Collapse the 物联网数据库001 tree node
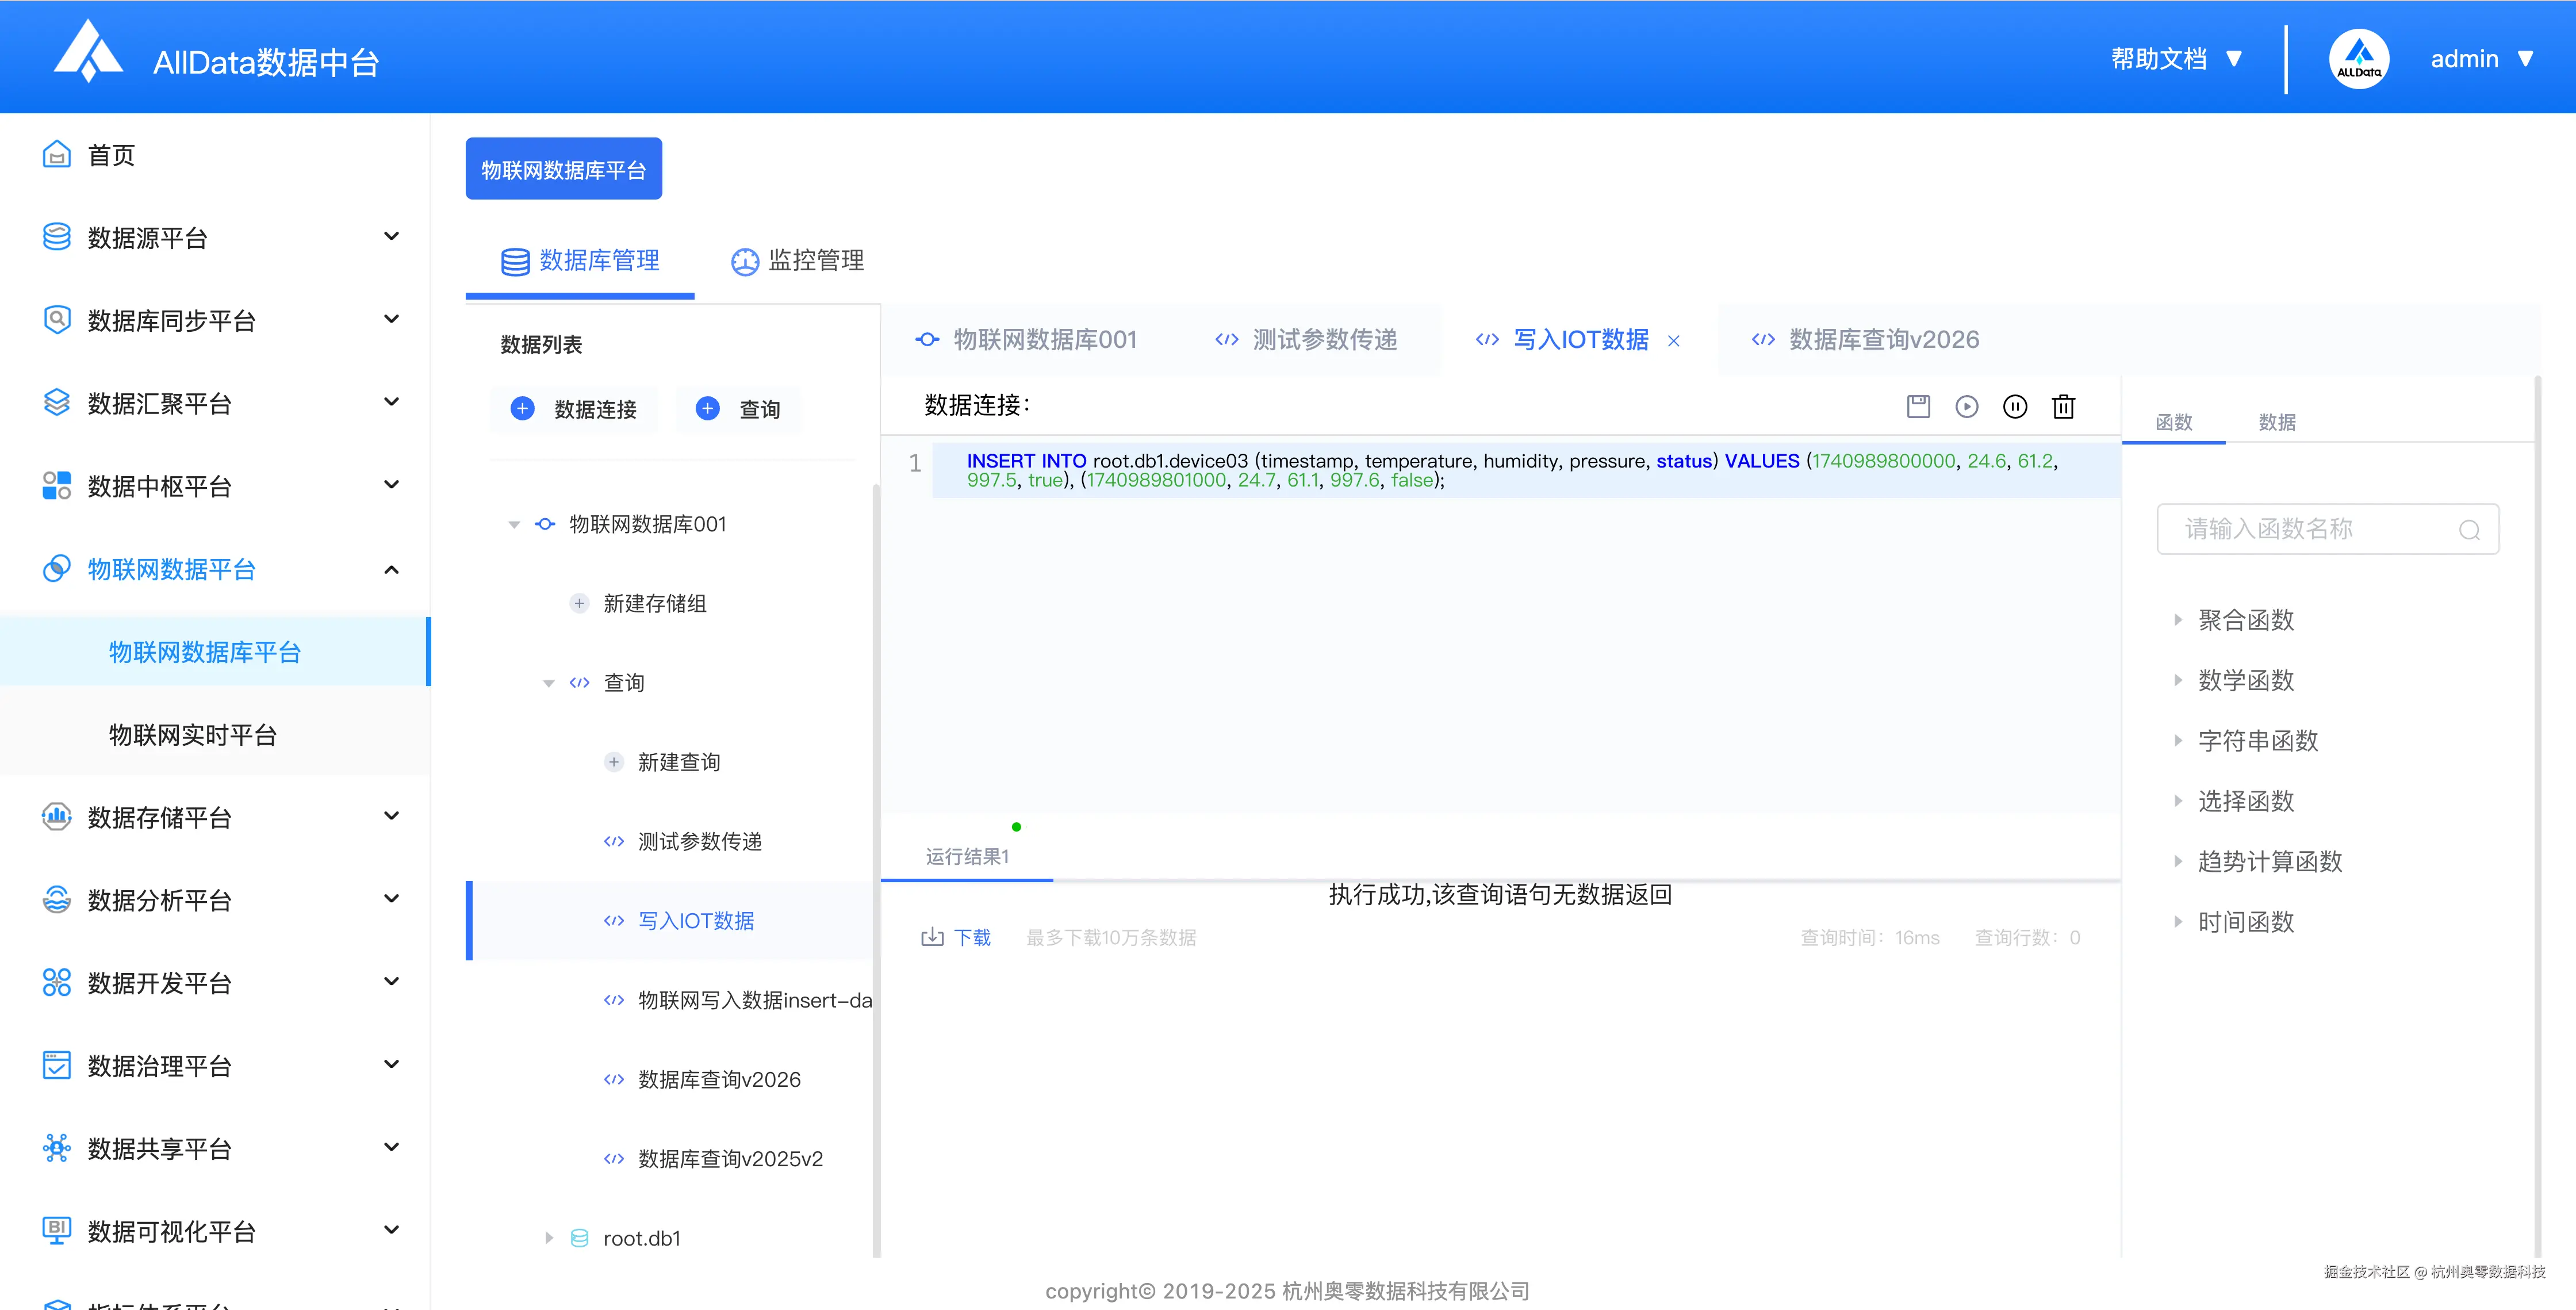2576x1310 pixels. tap(514, 524)
